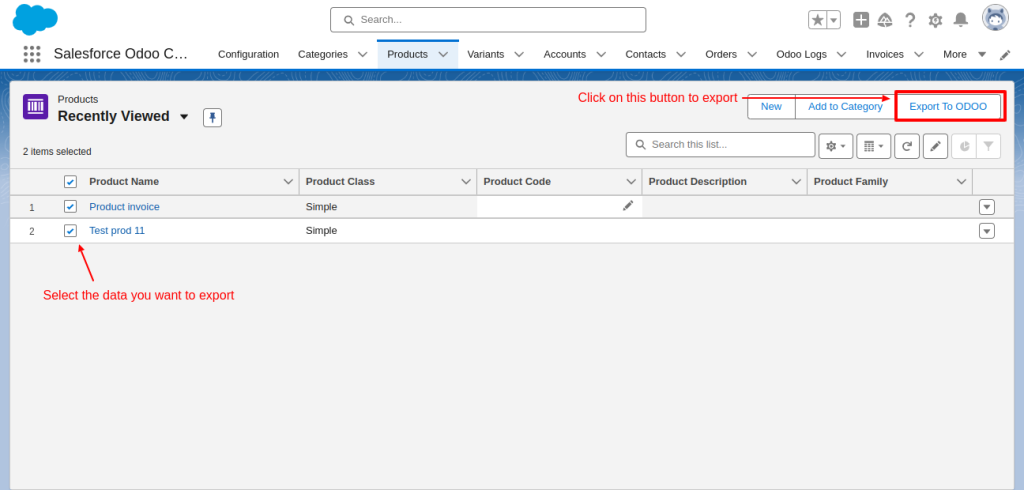Open the Setup gear icon
1024x490 pixels.
[x=935, y=20]
